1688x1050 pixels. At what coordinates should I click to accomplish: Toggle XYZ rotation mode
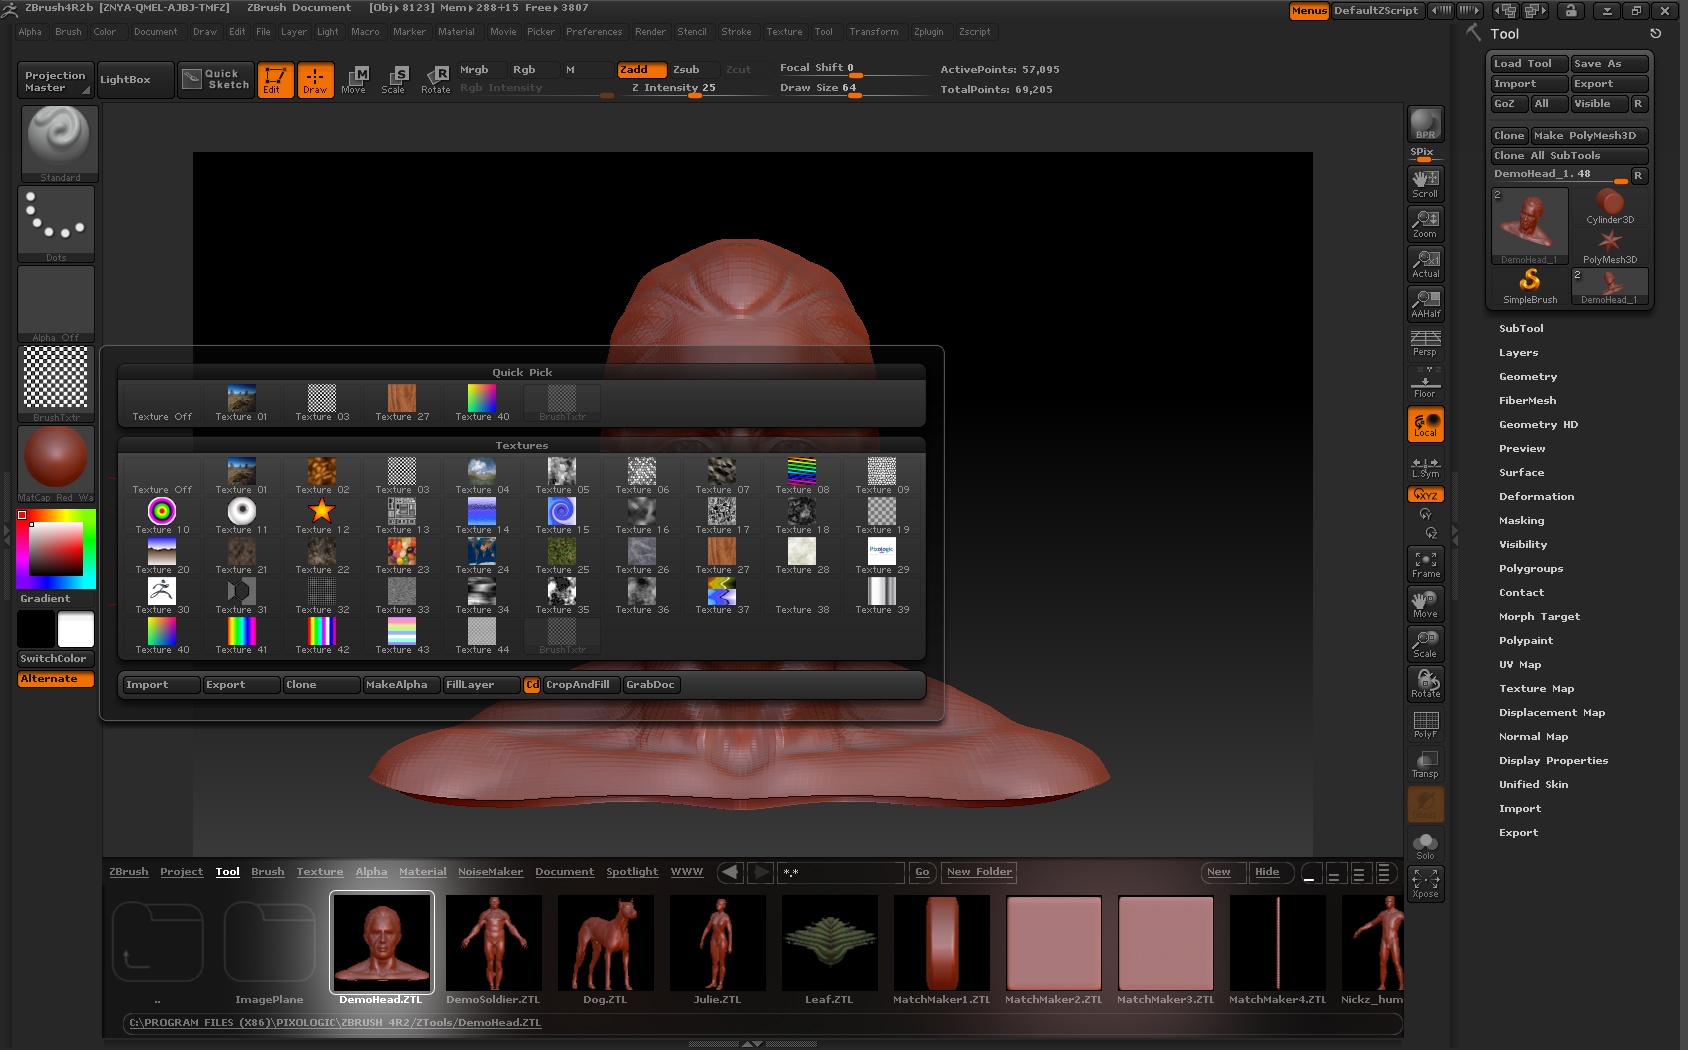1426,495
